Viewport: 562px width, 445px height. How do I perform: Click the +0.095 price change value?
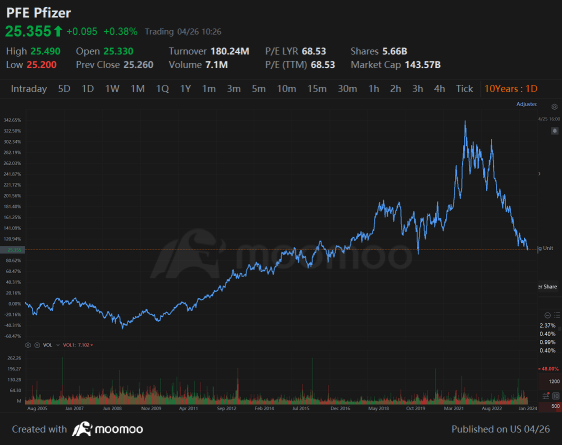tap(82, 32)
